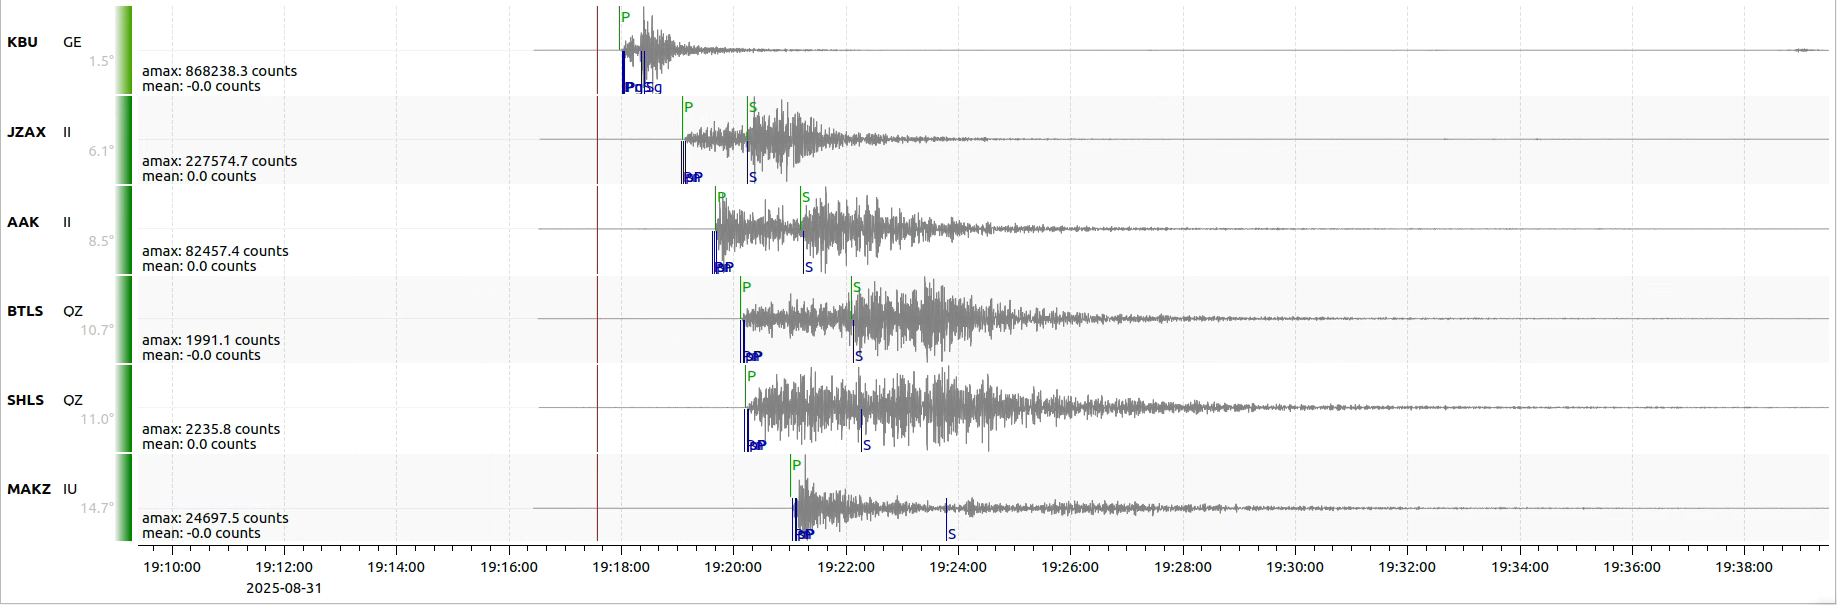
Task: Click the green status bar beside KBU
Action: pos(123,50)
